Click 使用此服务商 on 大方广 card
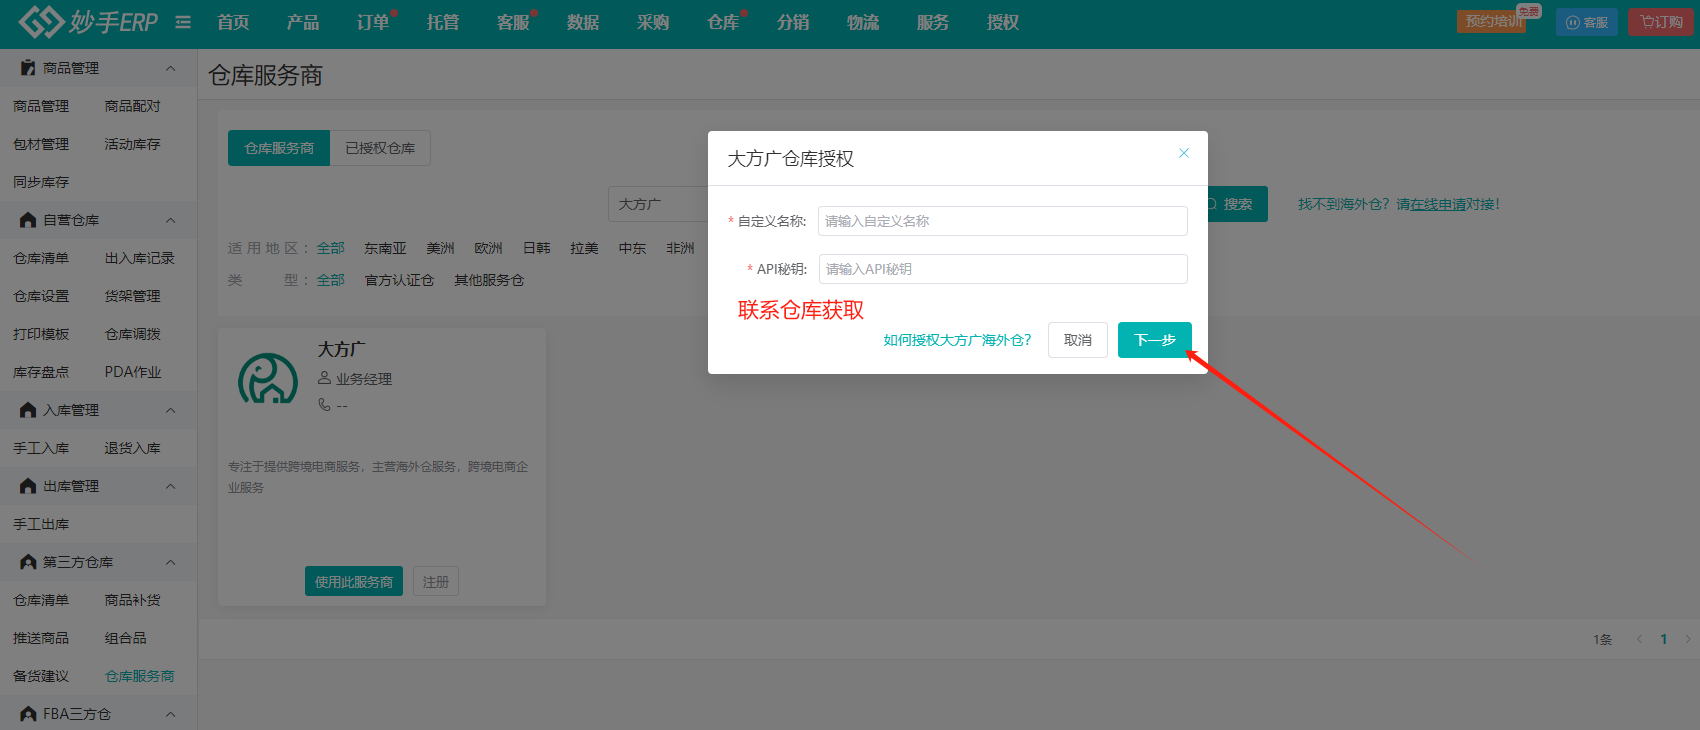 pyautogui.click(x=354, y=582)
